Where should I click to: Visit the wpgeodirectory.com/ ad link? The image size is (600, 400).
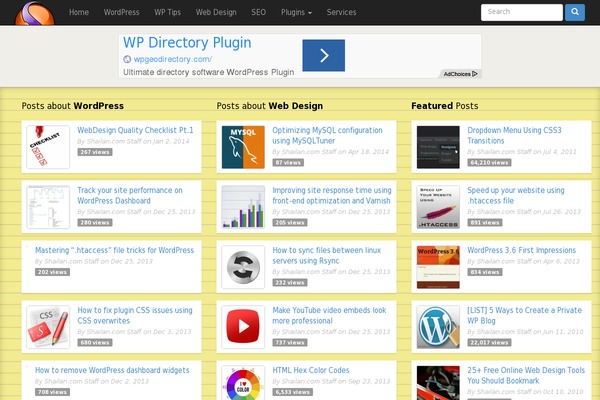click(173, 59)
